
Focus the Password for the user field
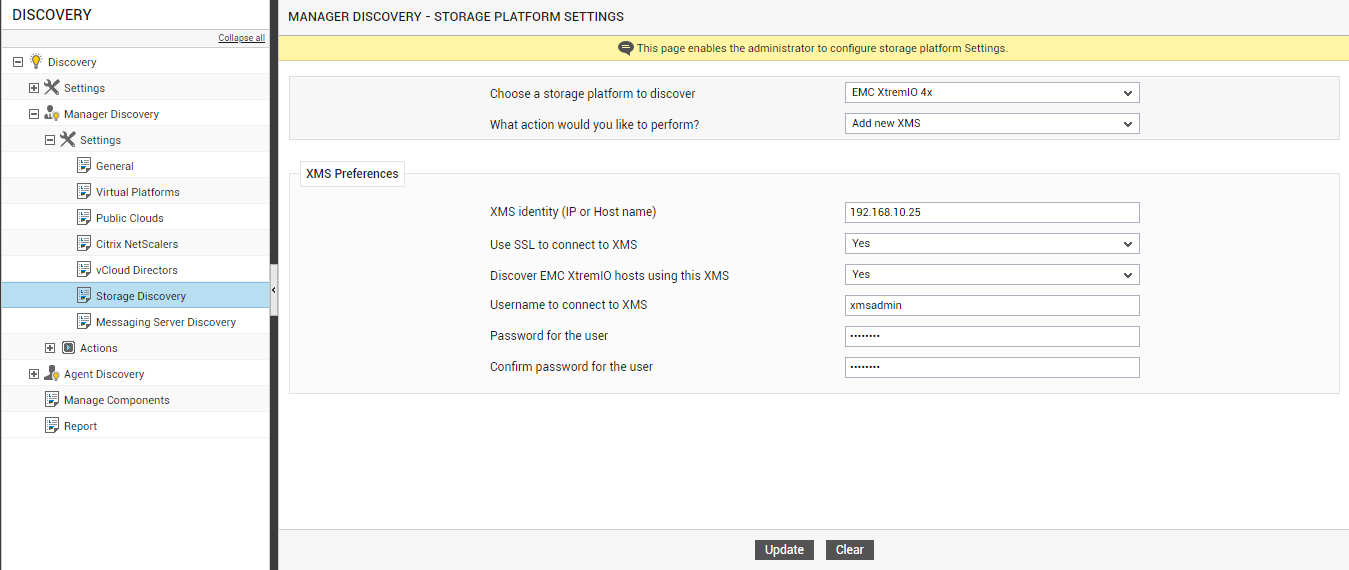click(x=992, y=336)
